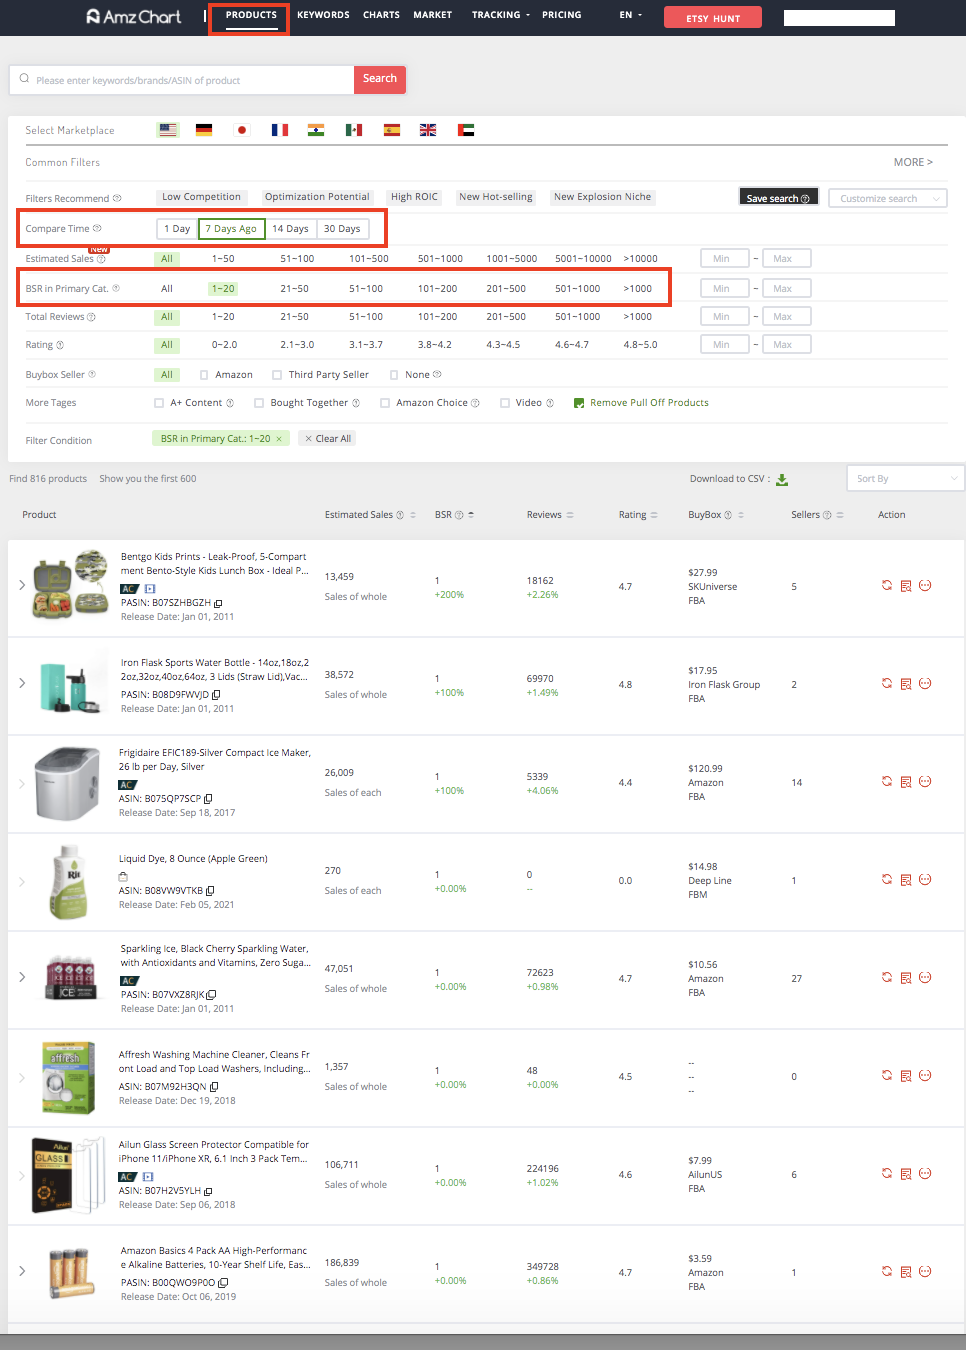The height and width of the screenshot is (1350, 966).
Task: Sort by the Sellers column arrows
Action: (840, 515)
